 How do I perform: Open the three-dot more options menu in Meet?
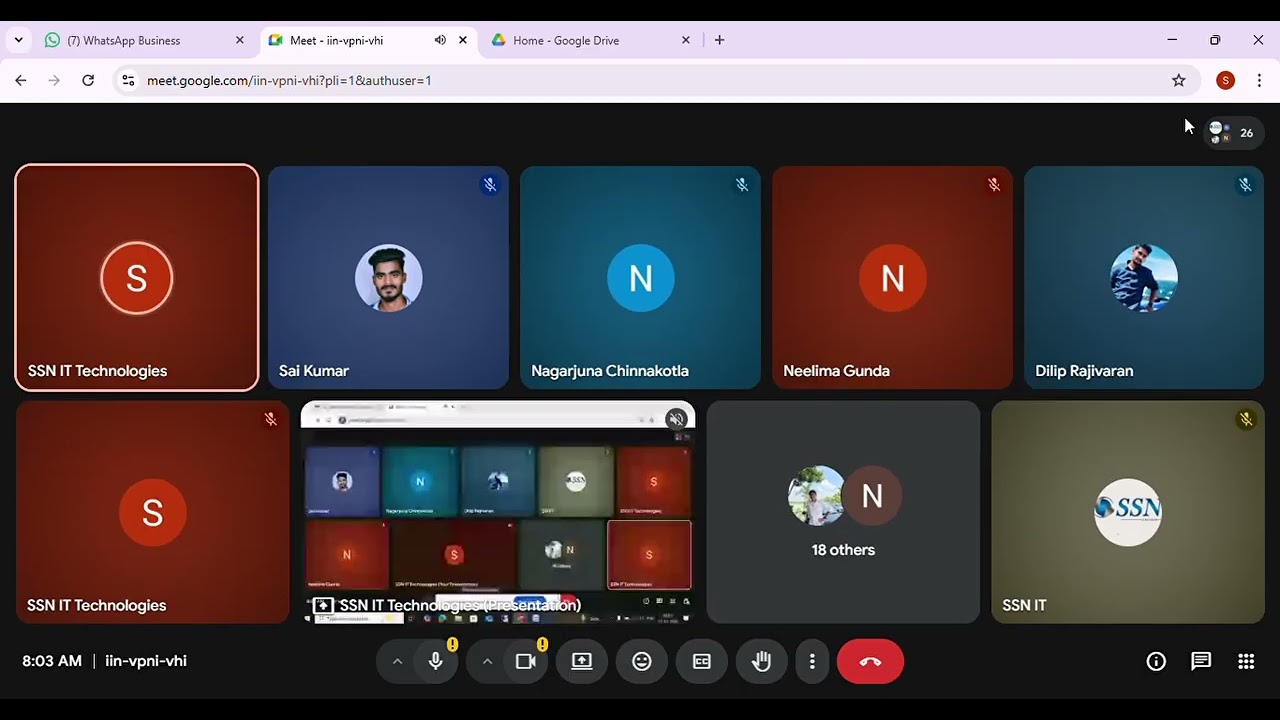coord(812,661)
